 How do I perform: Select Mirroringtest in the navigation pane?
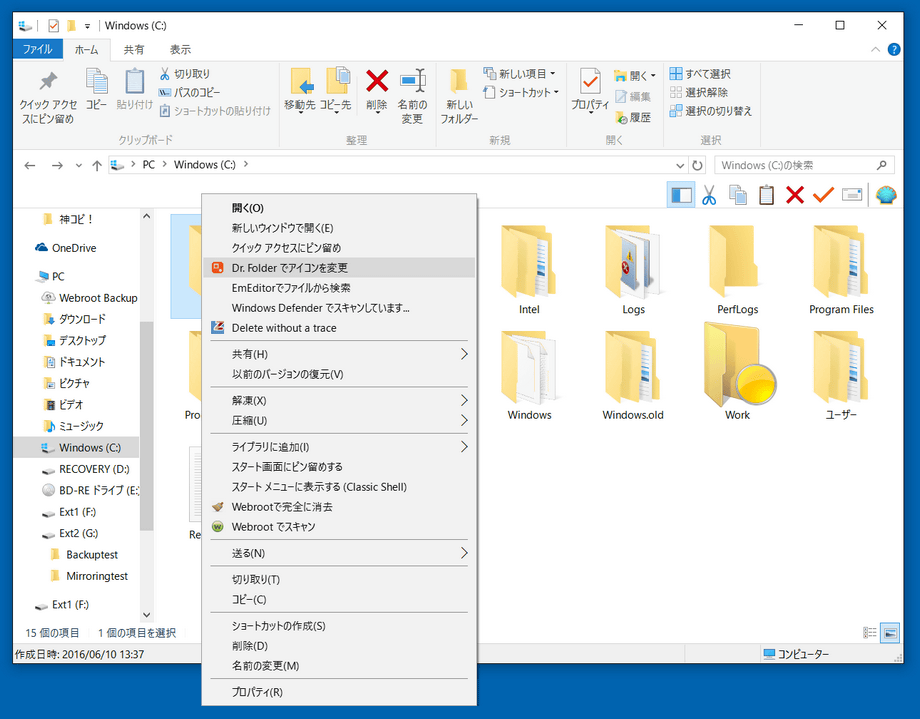point(97,576)
